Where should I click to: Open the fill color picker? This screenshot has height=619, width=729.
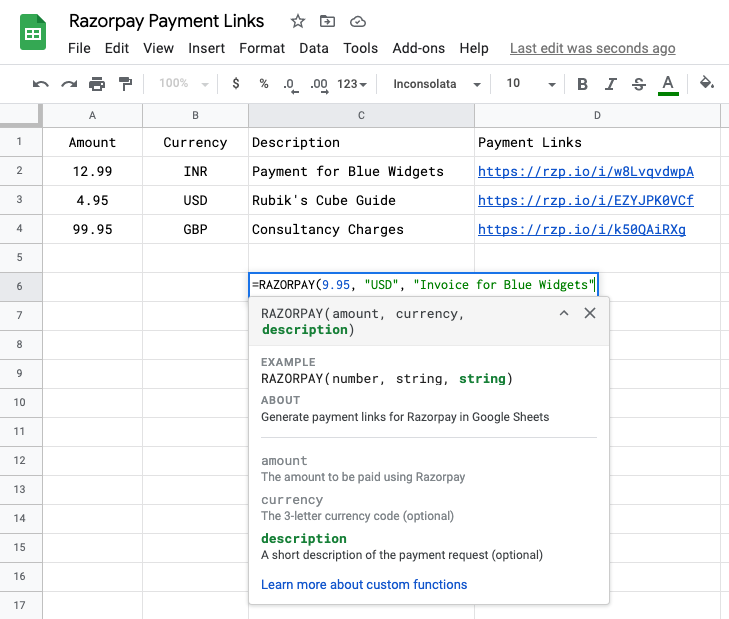pyautogui.click(x=707, y=83)
